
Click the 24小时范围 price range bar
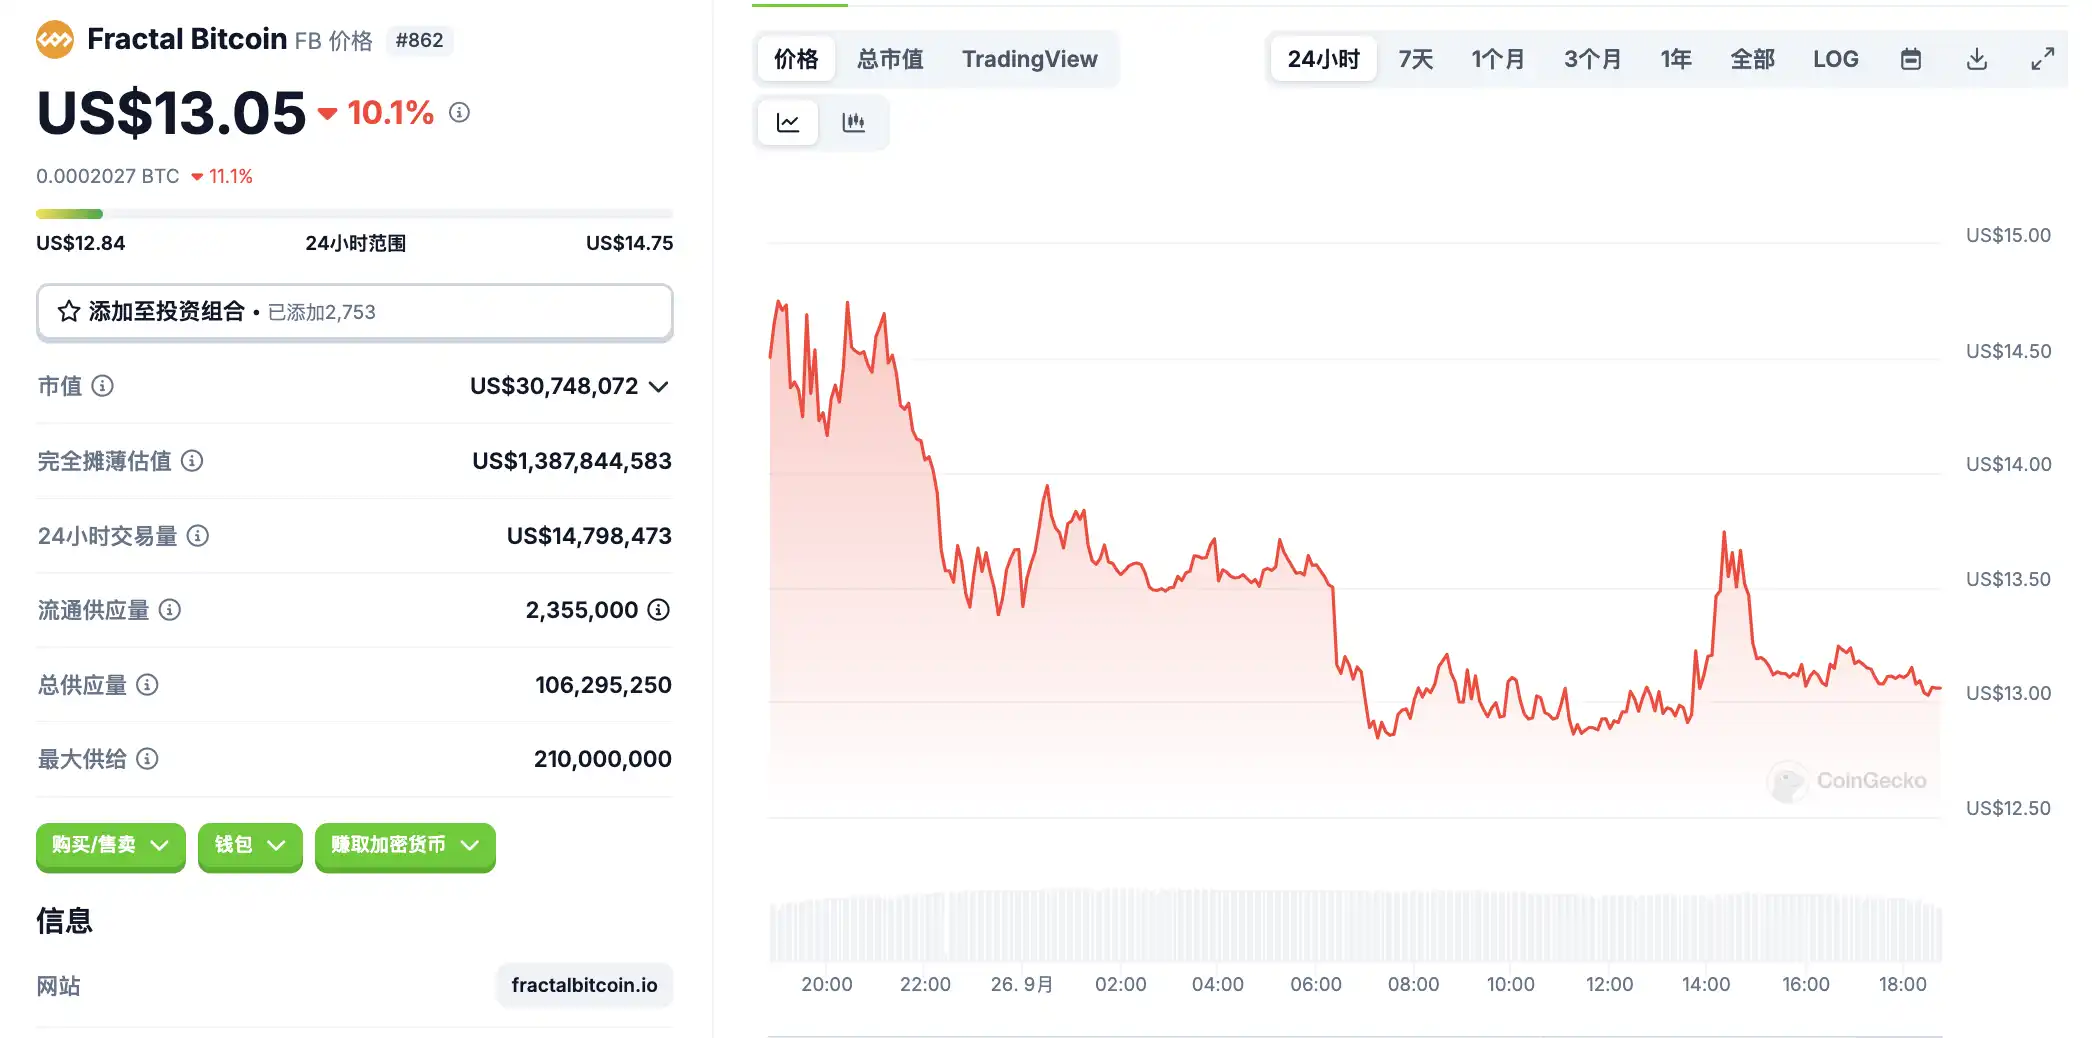[354, 214]
